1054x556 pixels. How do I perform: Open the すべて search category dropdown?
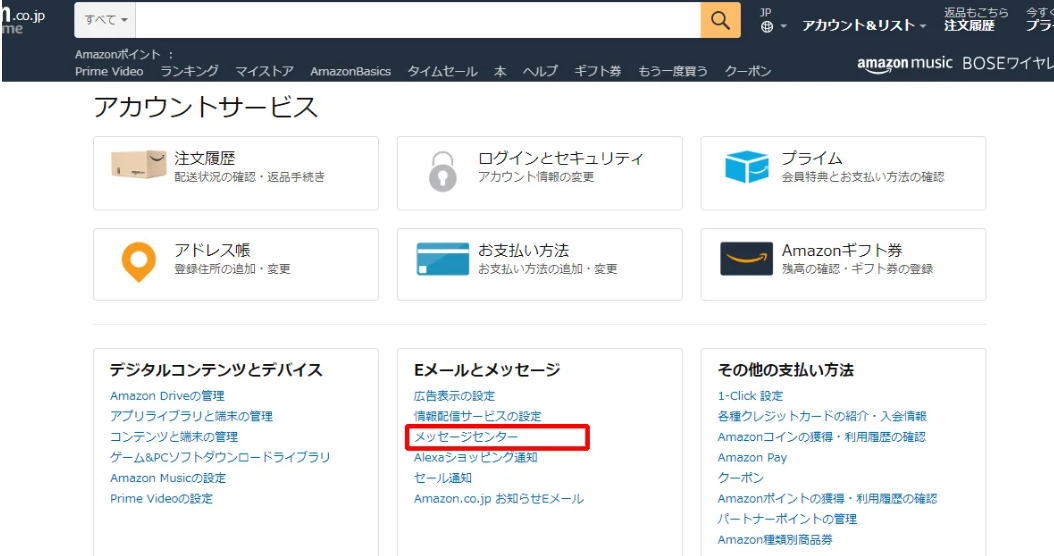click(x=105, y=20)
